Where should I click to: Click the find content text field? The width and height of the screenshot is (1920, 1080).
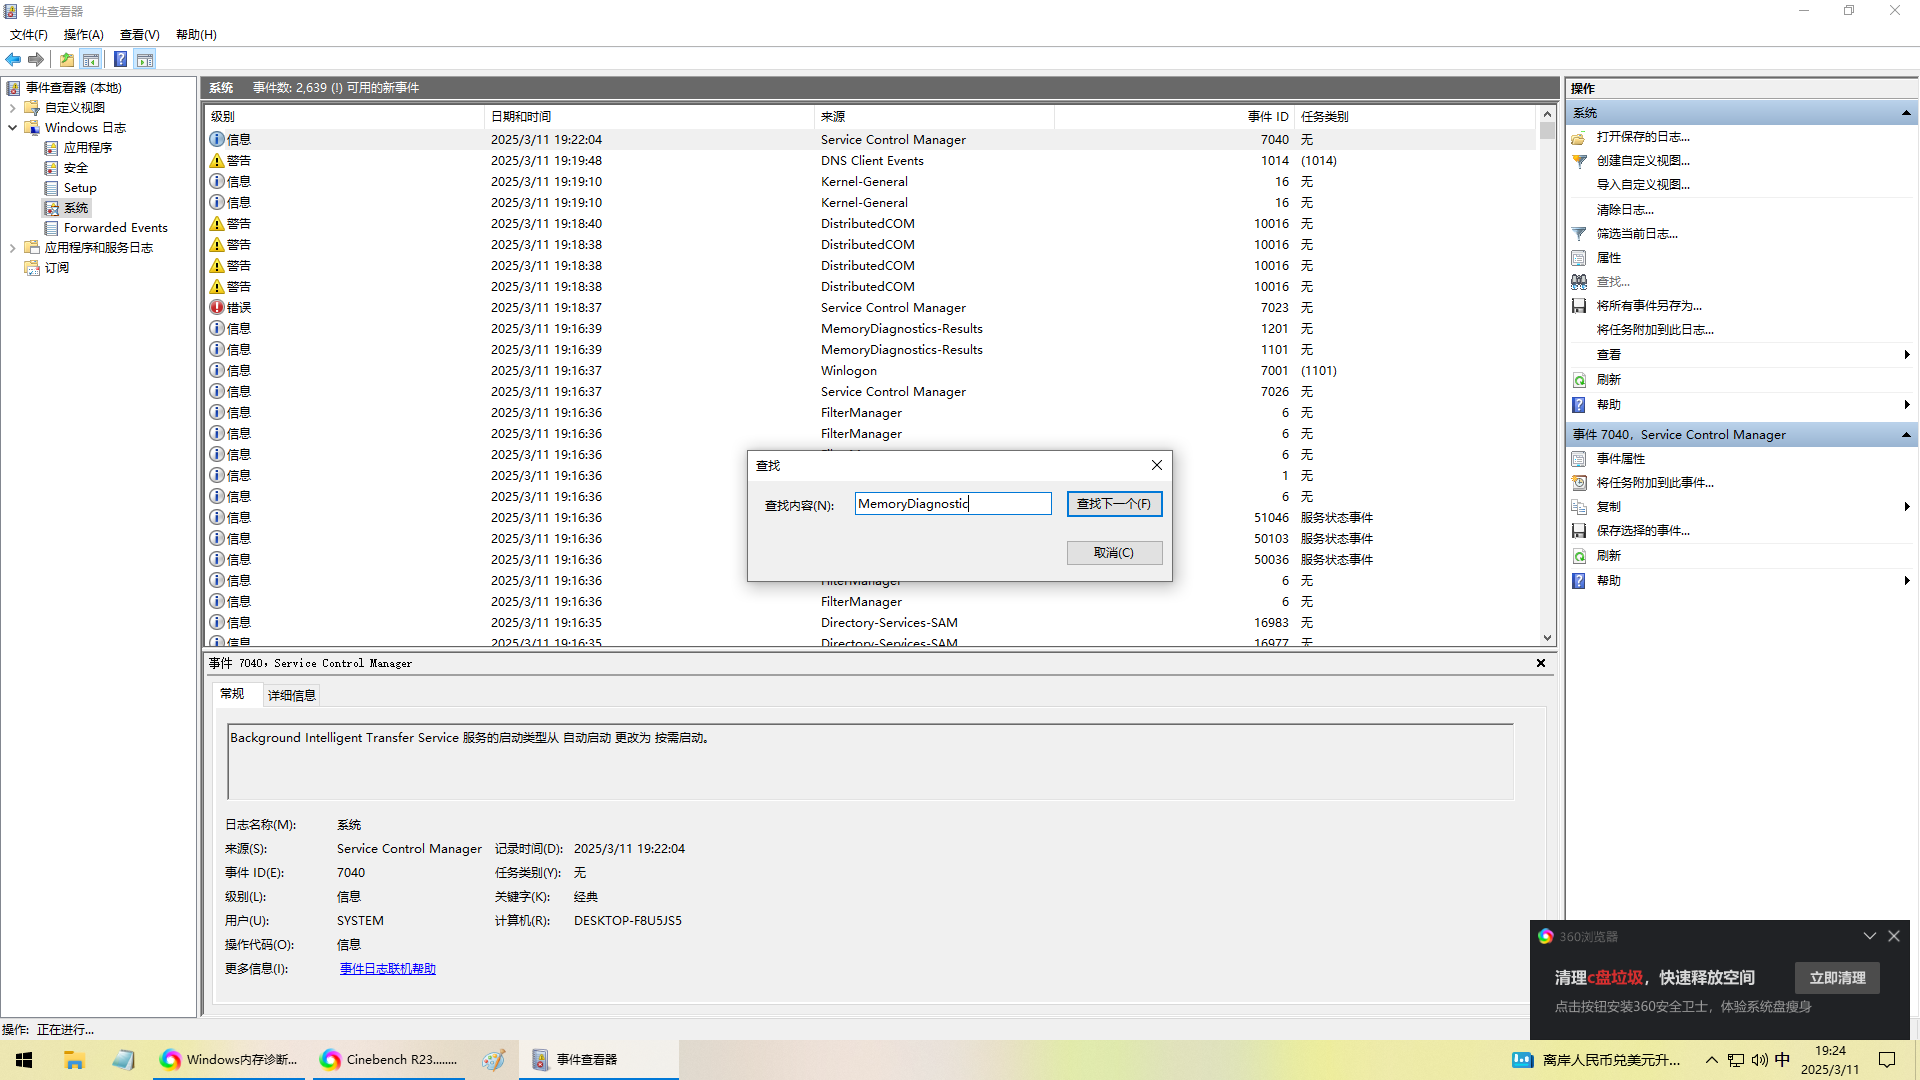point(951,504)
